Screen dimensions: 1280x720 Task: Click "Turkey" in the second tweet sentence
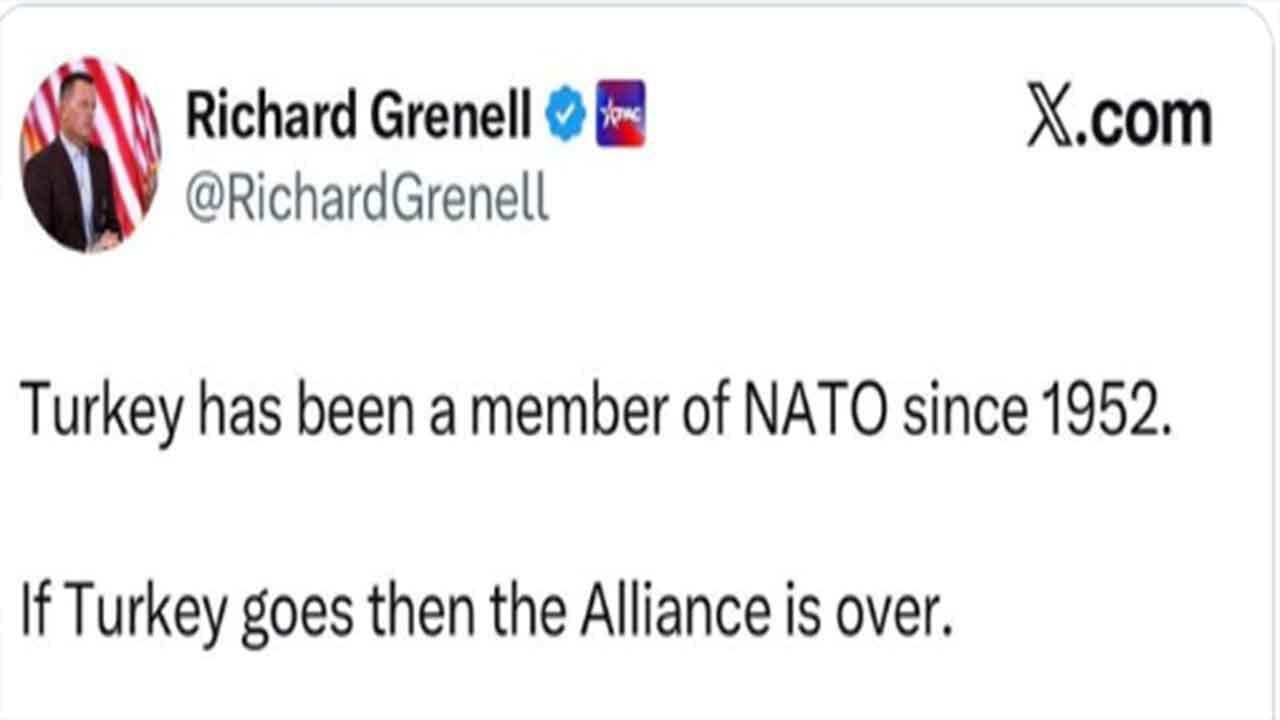coord(143,613)
